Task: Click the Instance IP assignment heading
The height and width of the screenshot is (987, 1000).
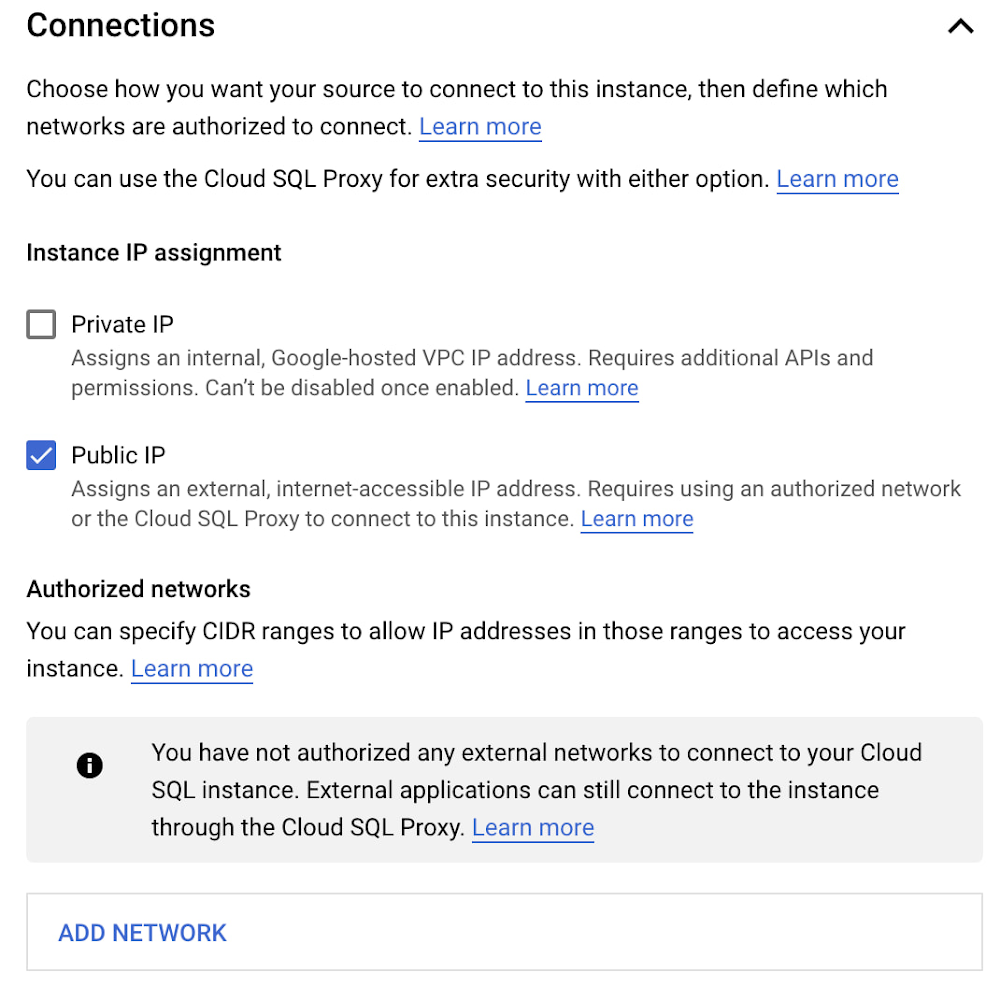Action: pyautogui.click(x=154, y=253)
